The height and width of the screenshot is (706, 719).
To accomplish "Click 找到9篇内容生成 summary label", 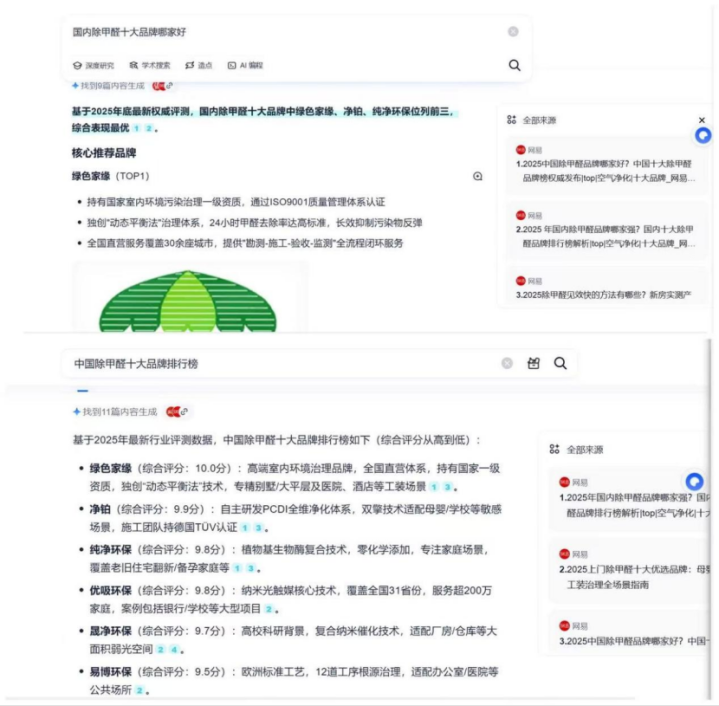I will click(x=112, y=86).
